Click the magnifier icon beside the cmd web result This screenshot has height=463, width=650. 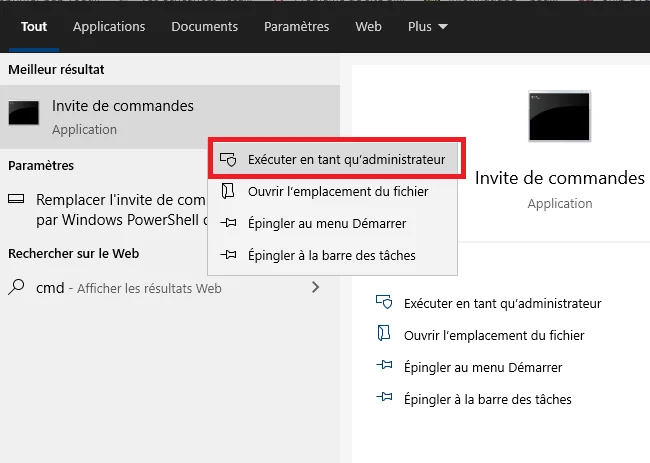17,288
